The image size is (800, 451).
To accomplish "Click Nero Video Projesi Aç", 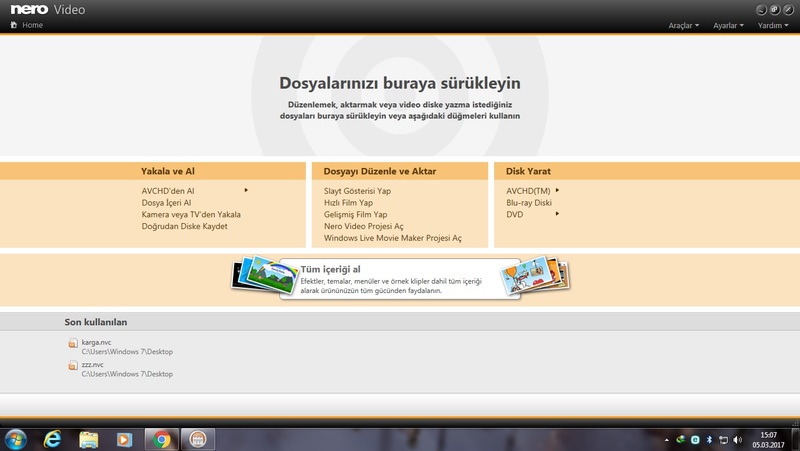I will [363, 226].
